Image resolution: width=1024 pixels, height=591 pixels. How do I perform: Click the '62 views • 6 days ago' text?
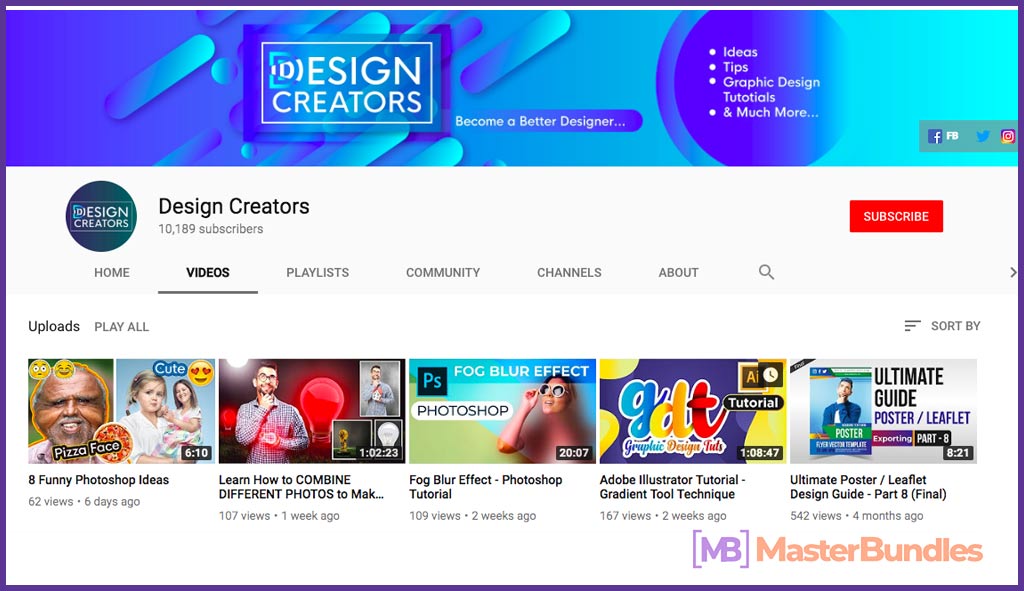click(84, 502)
